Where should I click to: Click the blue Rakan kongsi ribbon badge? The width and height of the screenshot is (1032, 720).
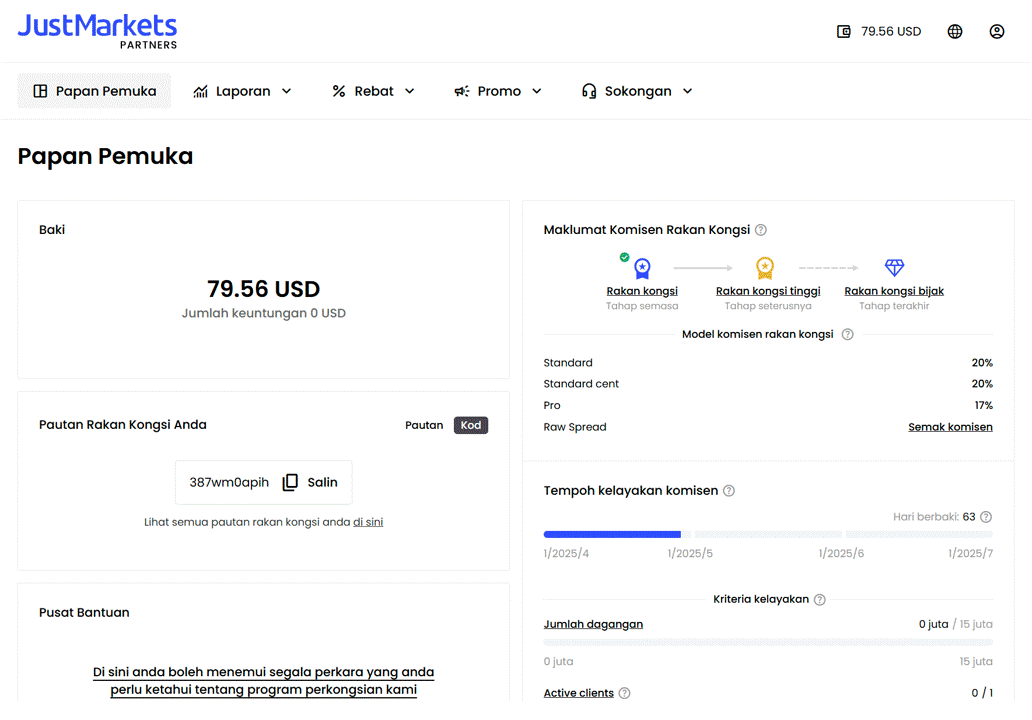(642, 268)
